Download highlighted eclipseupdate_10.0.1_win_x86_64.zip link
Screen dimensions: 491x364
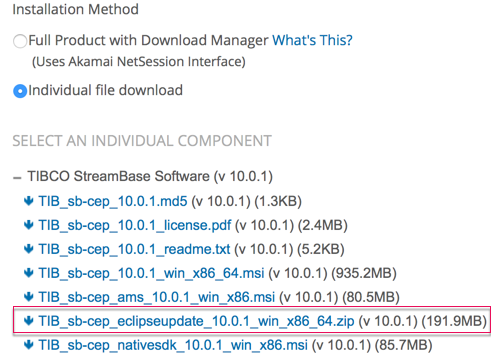196,321
